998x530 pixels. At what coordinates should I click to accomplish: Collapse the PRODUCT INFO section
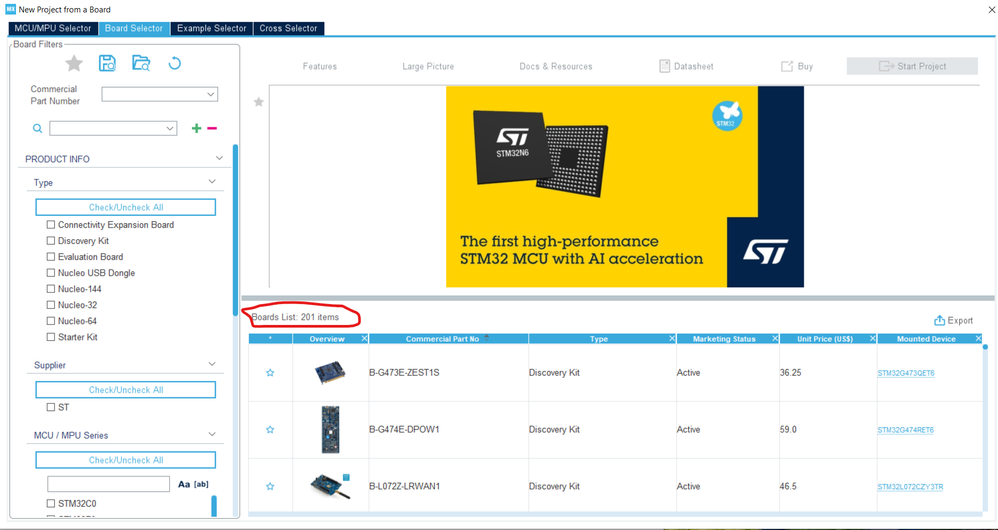click(219, 158)
